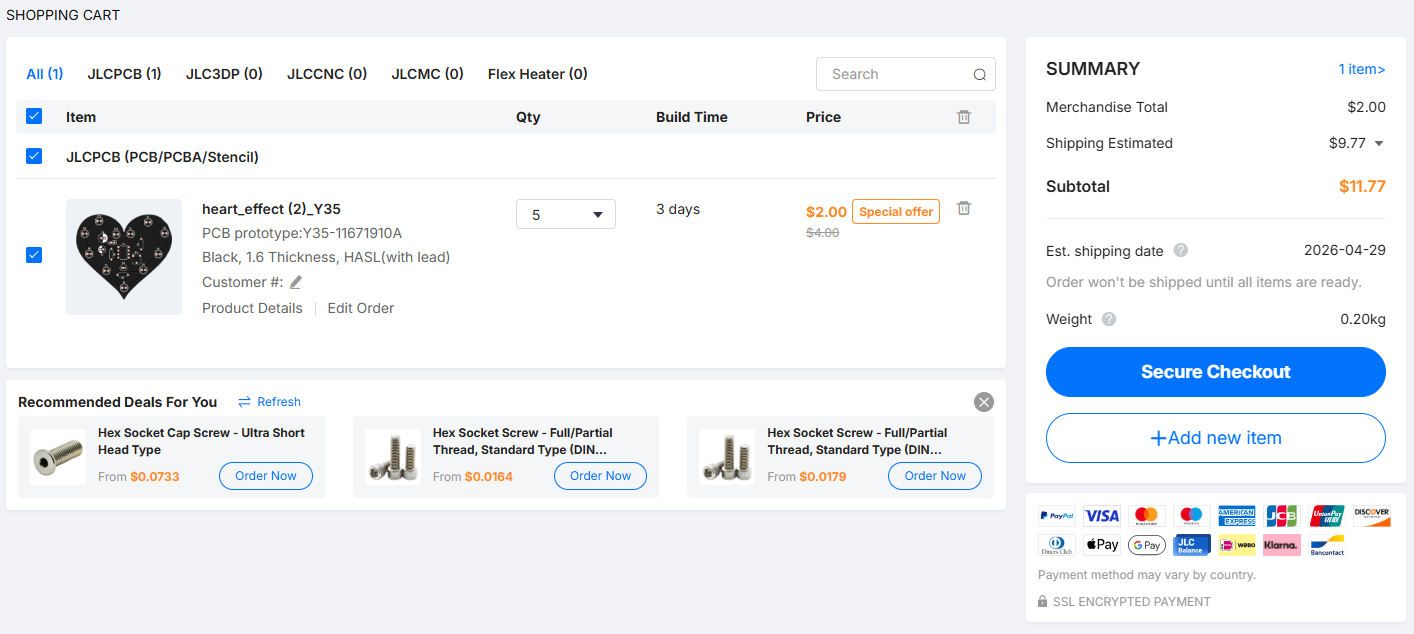The height and width of the screenshot is (634, 1414).
Task: Click the SSL lock icon
Action: coord(1043,602)
